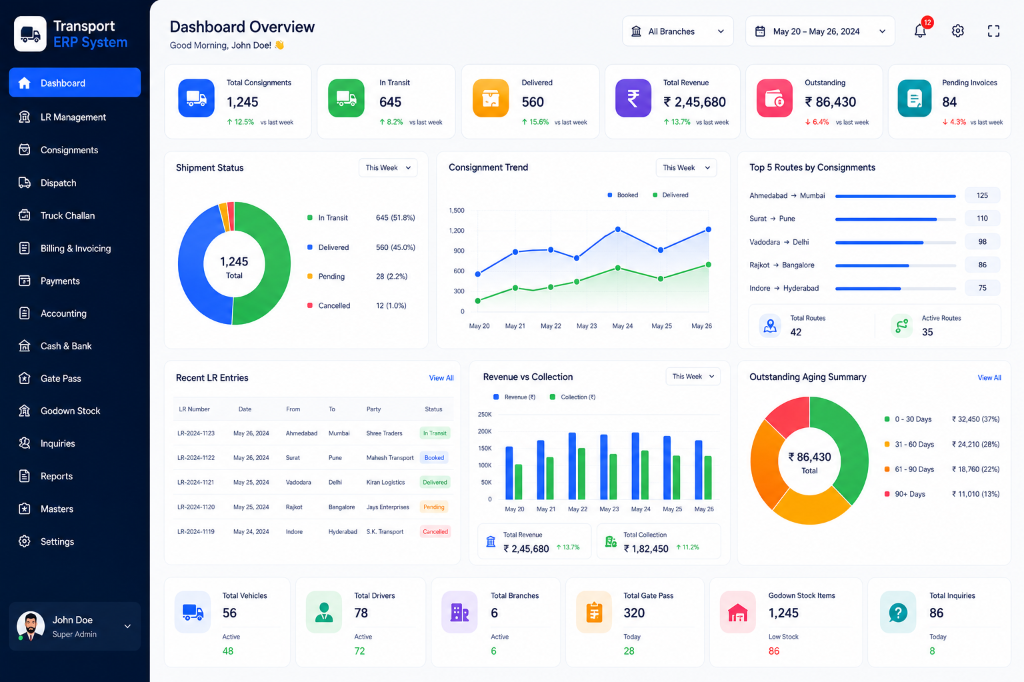Click the Cancelled status badge
The height and width of the screenshot is (682, 1024).
tap(435, 531)
